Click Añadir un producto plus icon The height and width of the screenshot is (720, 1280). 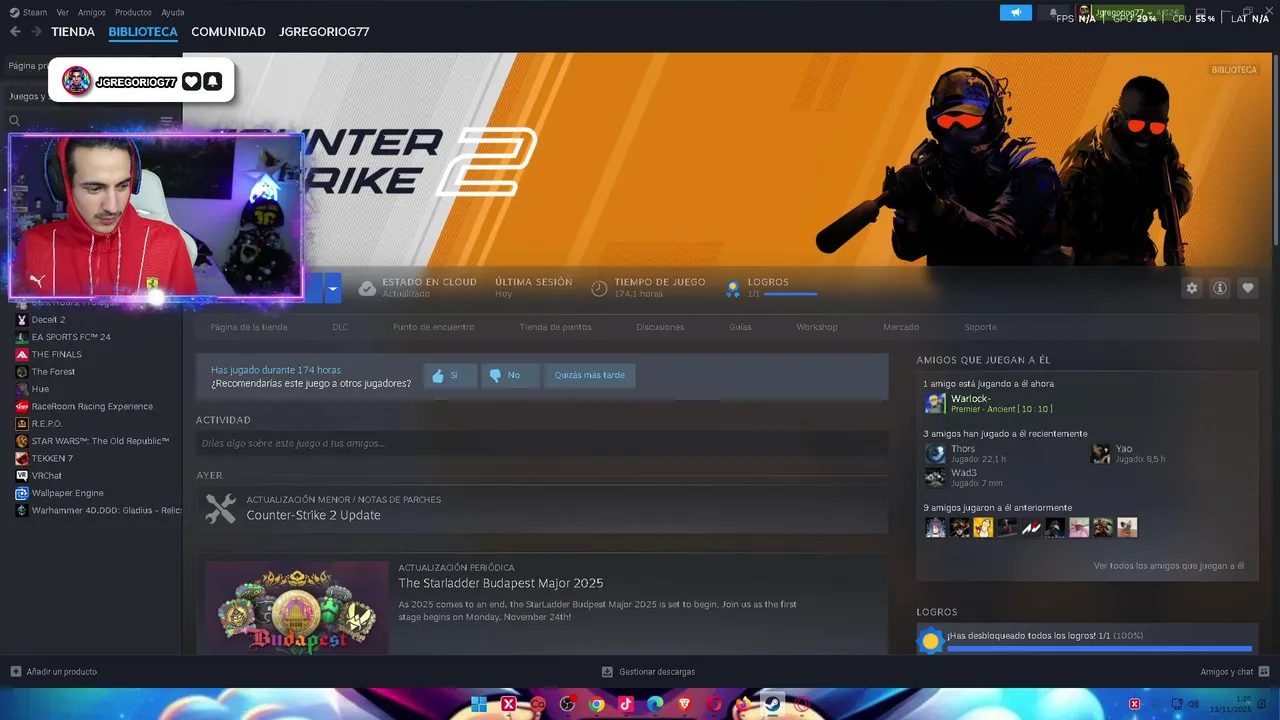15,671
